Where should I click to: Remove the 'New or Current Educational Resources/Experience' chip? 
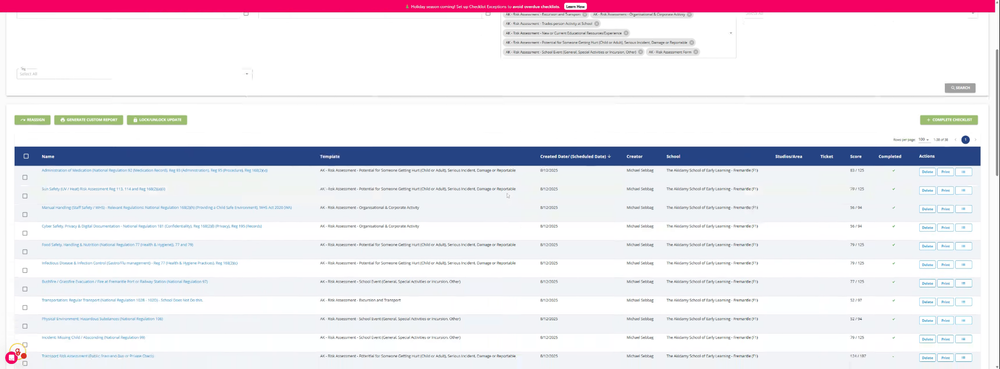click(x=626, y=33)
